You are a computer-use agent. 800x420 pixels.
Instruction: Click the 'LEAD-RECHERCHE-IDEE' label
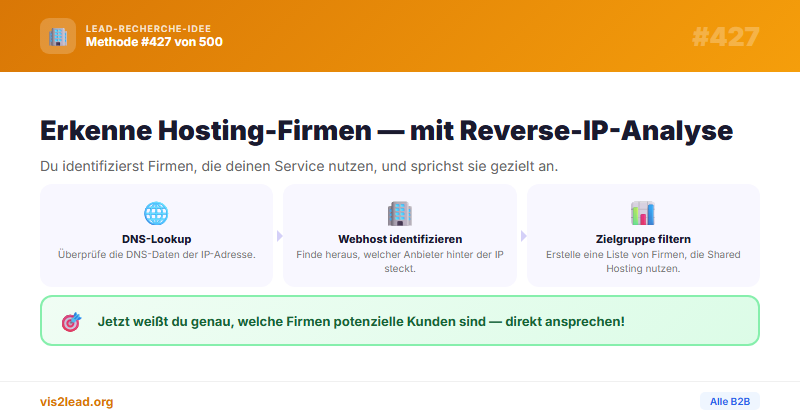148,29
